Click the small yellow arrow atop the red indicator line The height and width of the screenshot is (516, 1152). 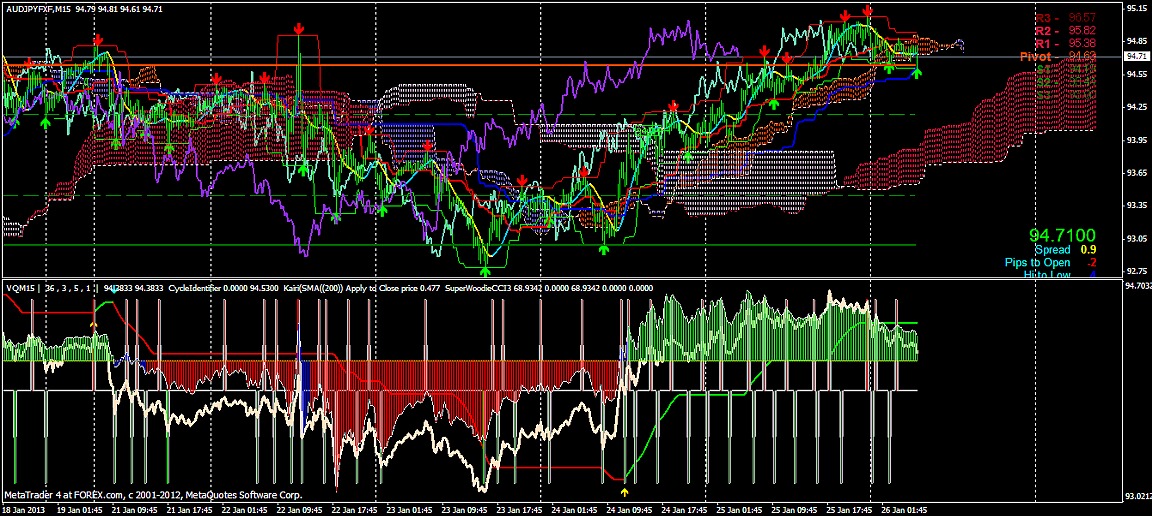click(93, 323)
